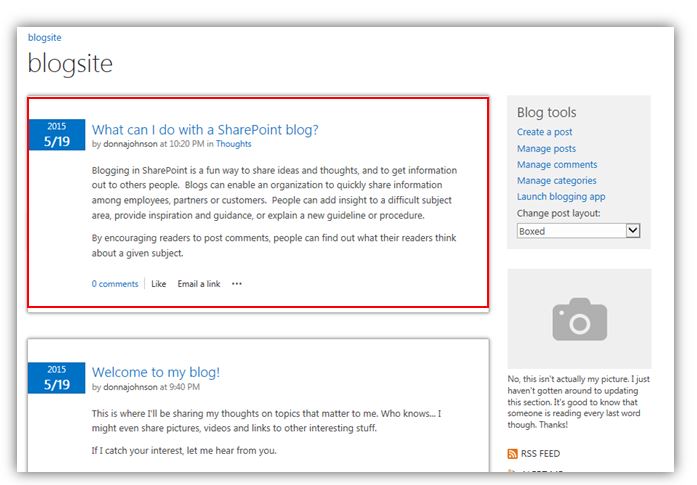Click the 5/19 date tile of Welcome post
The height and width of the screenshot is (485, 697).
pyautogui.click(x=57, y=378)
